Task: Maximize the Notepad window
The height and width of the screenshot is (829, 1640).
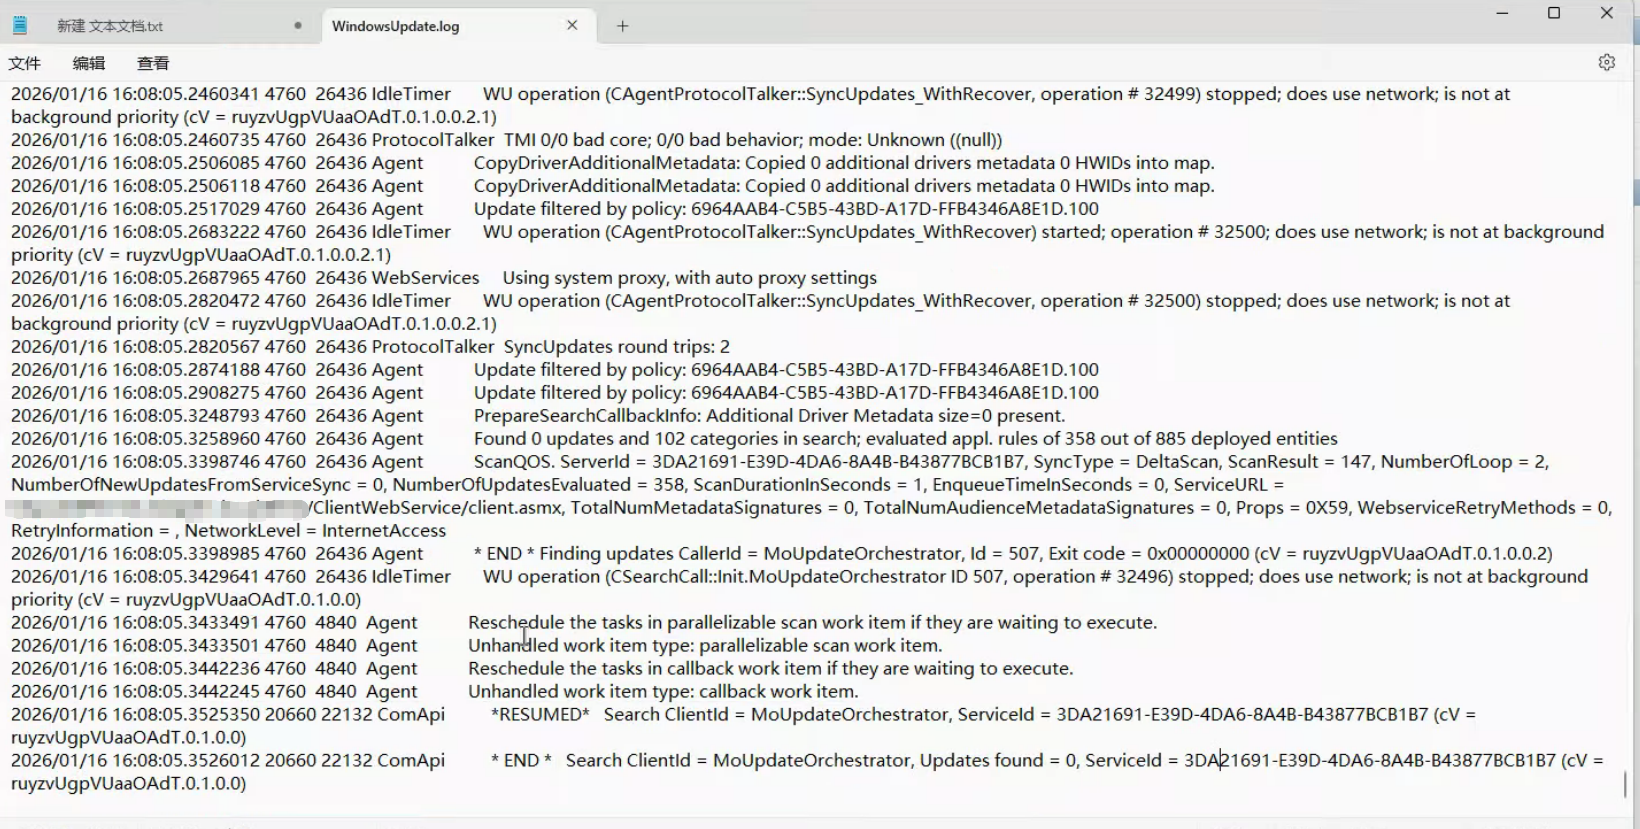Action: pyautogui.click(x=1554, y=13)
